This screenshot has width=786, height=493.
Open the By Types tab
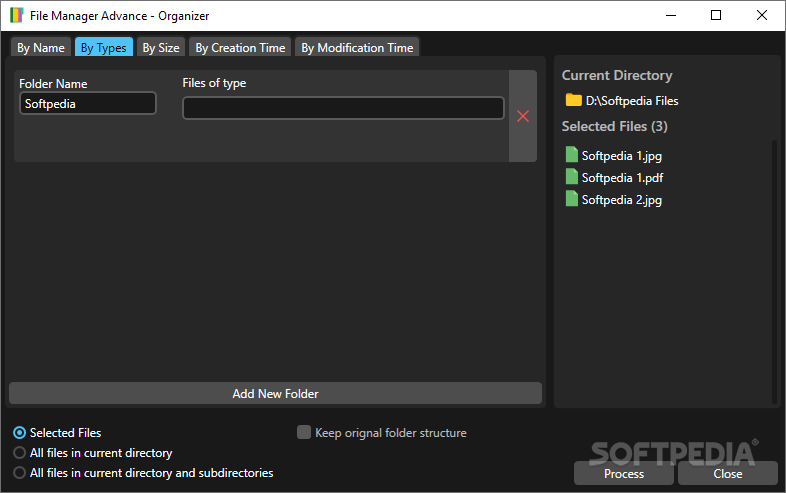point(104,48)
